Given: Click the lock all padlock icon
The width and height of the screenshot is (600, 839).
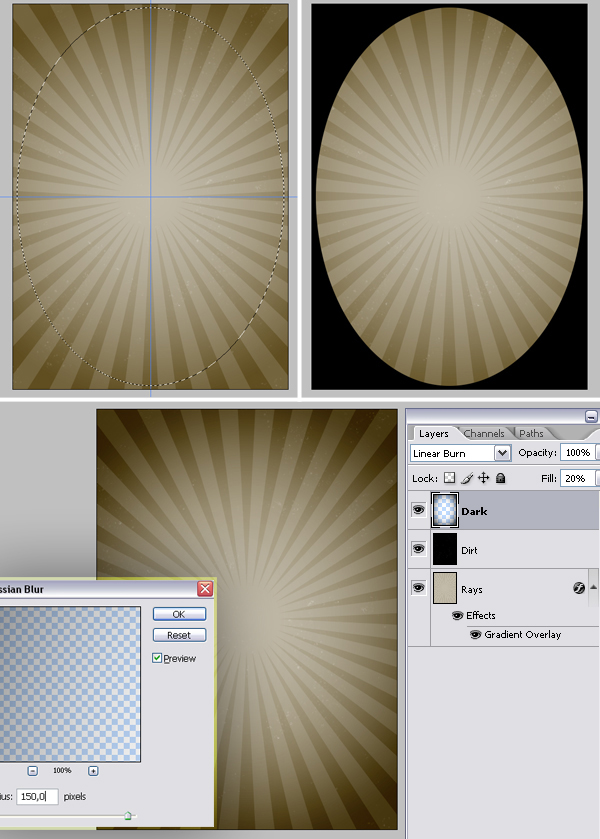Looking at the screenshot, I should (x=500, y=479).
